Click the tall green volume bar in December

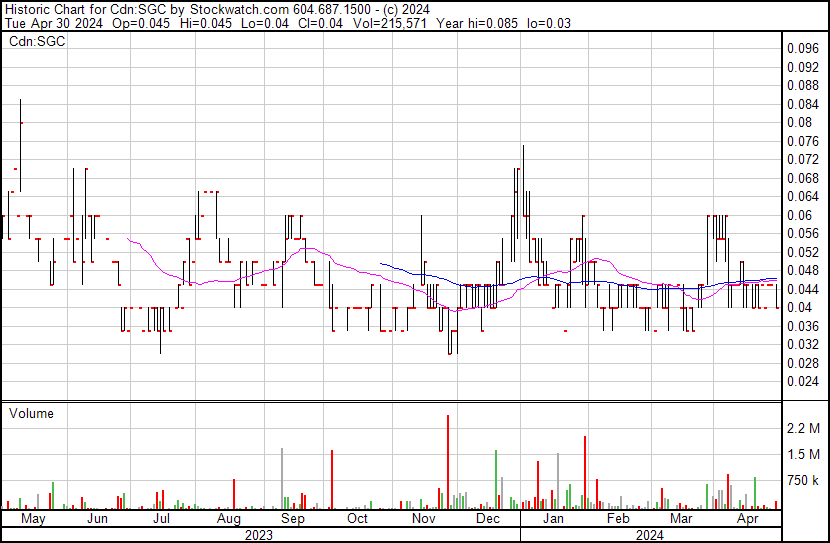pos(496,480)
